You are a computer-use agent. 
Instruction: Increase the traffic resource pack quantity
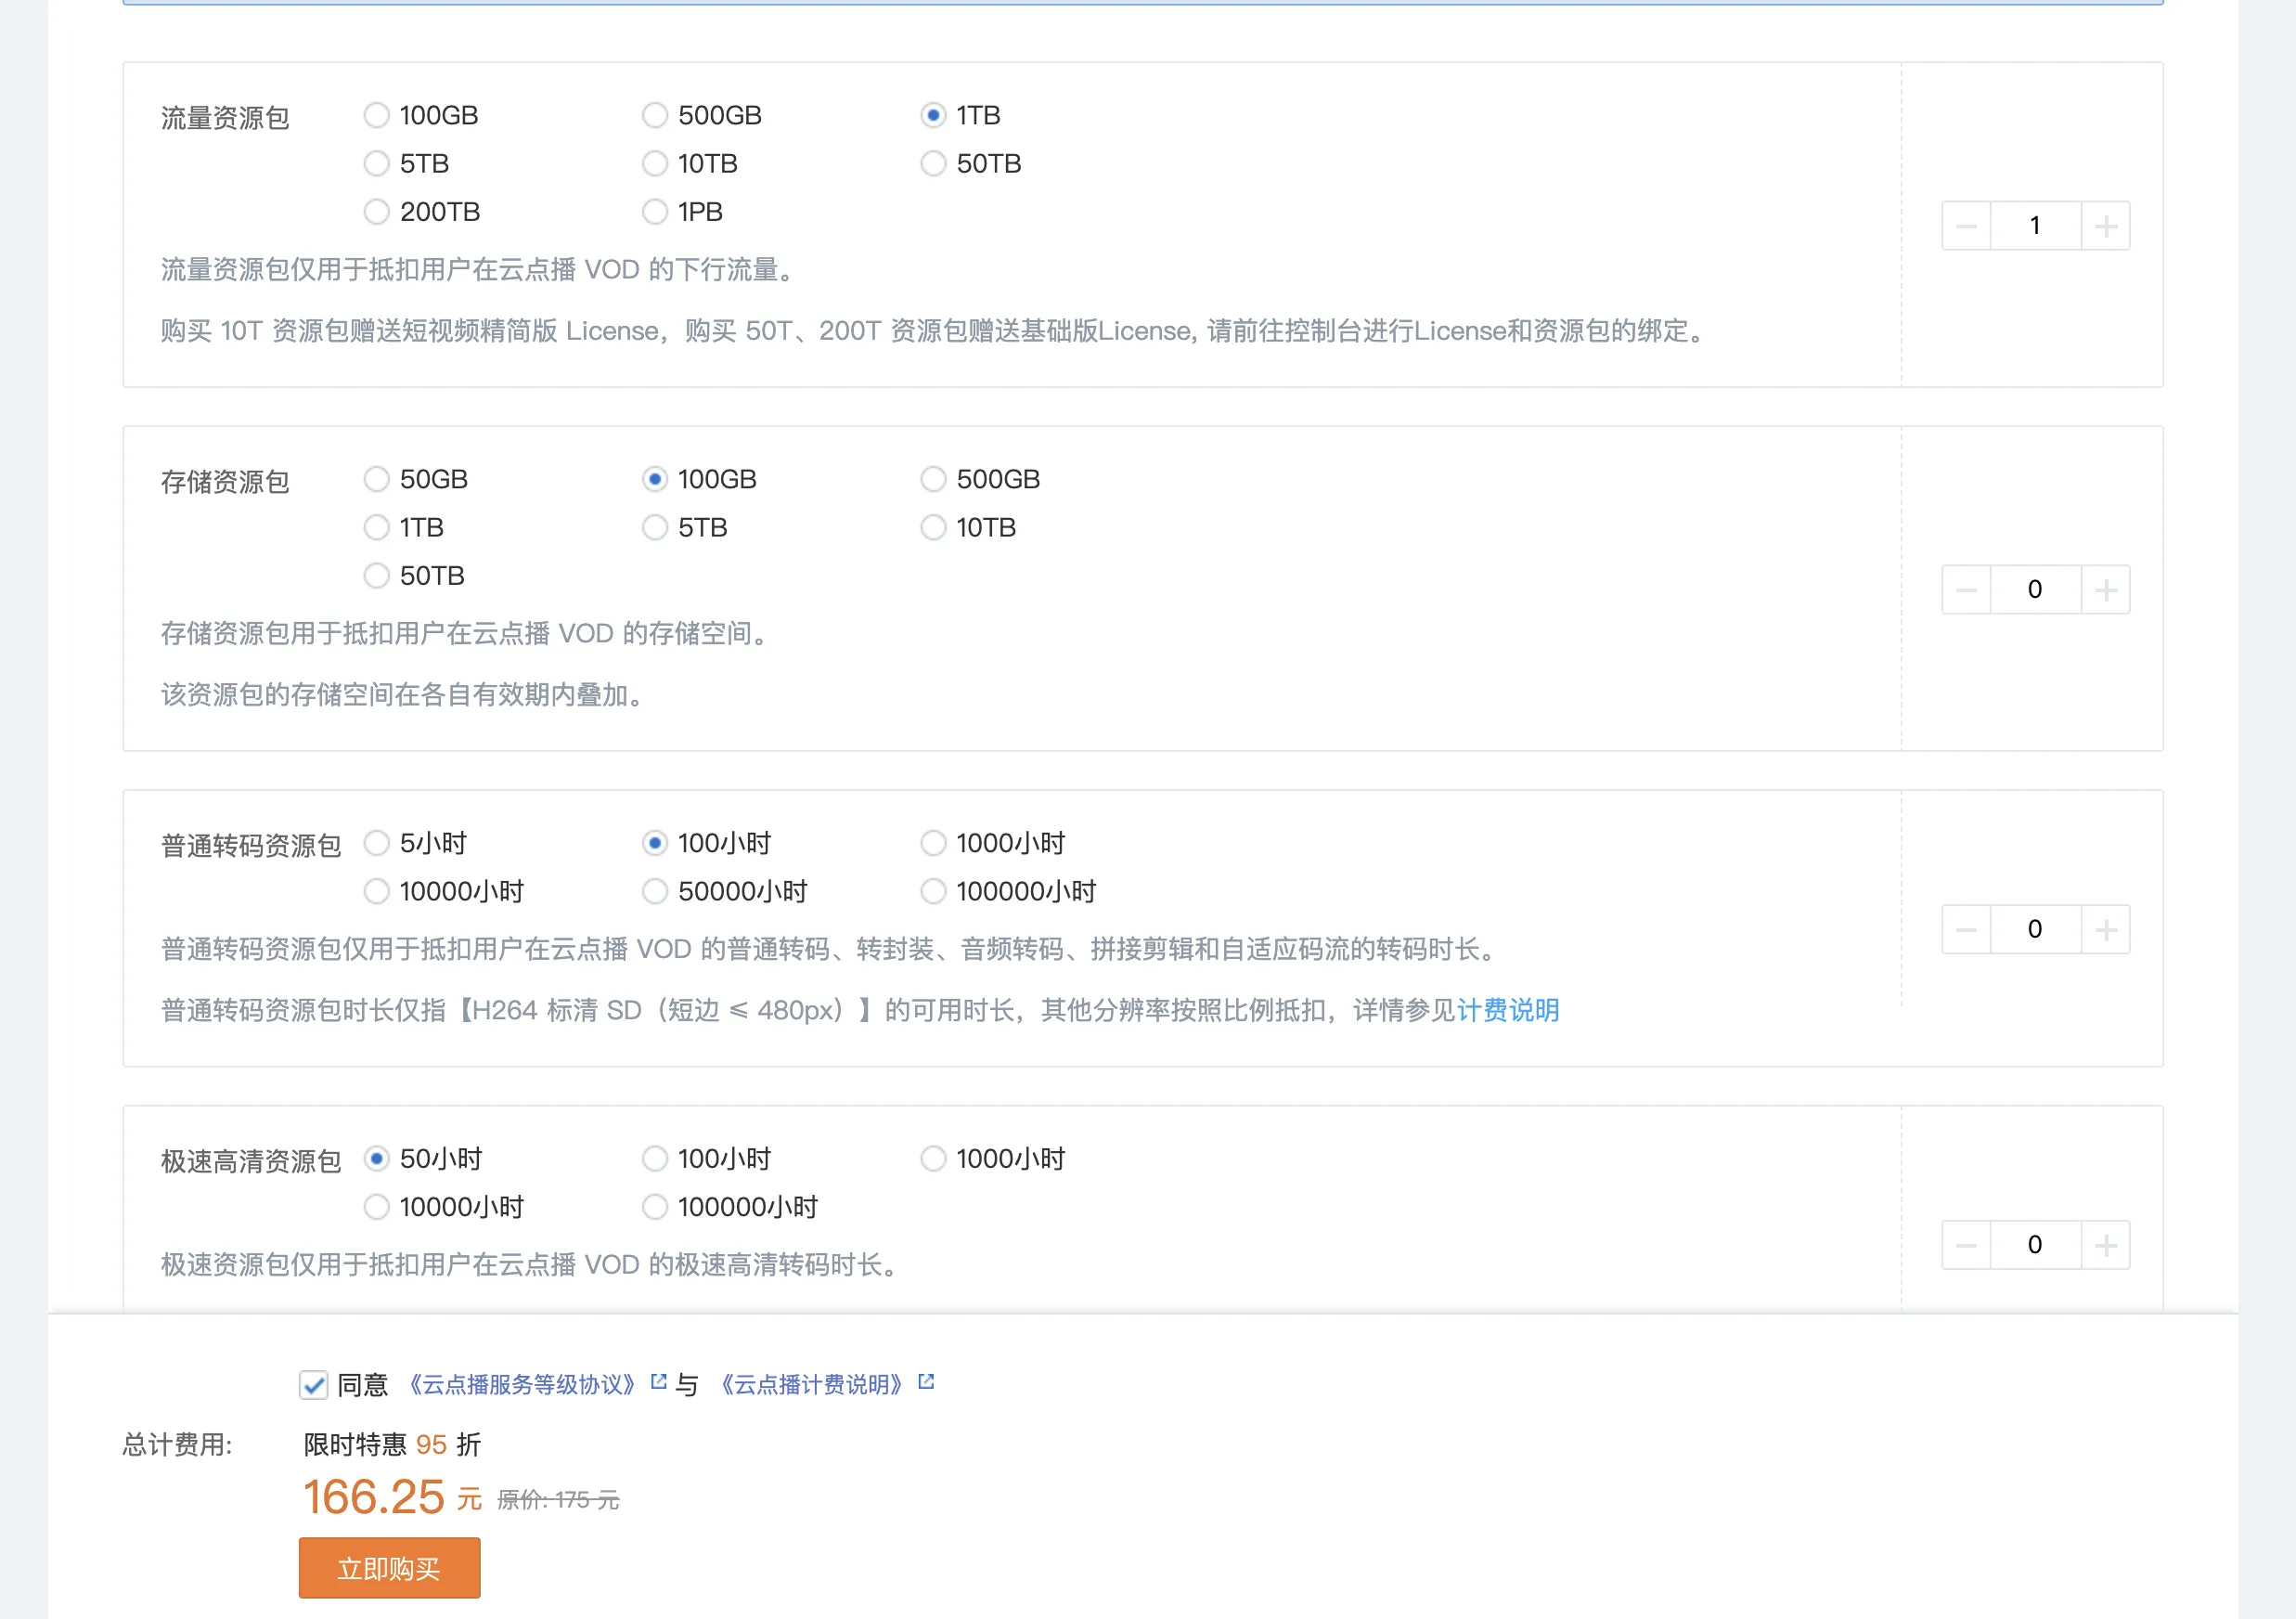2106,226
